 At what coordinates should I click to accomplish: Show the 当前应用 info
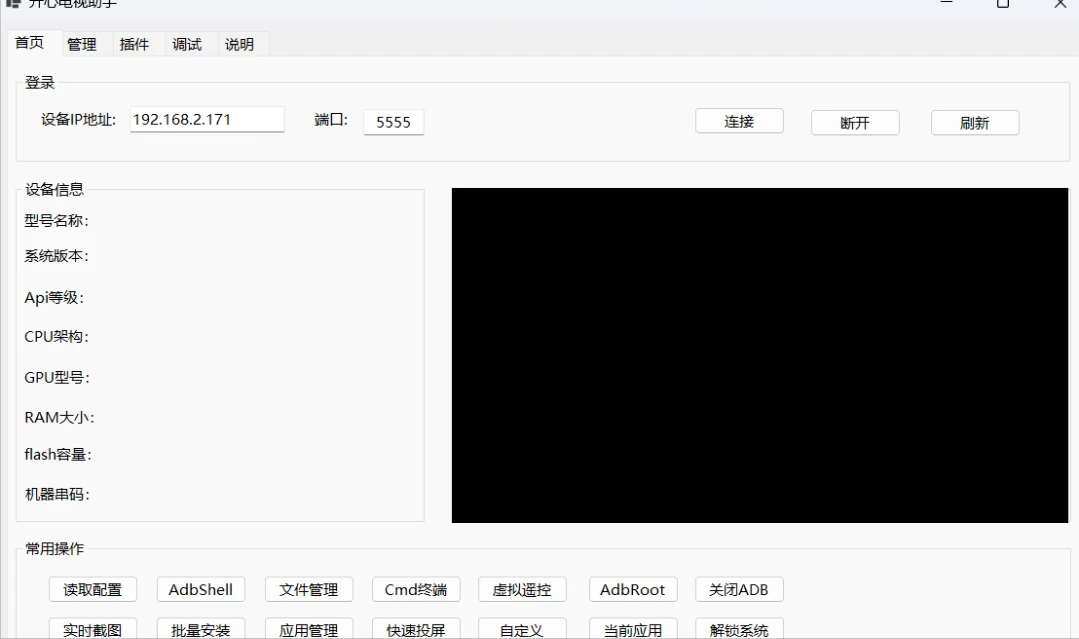633,629
